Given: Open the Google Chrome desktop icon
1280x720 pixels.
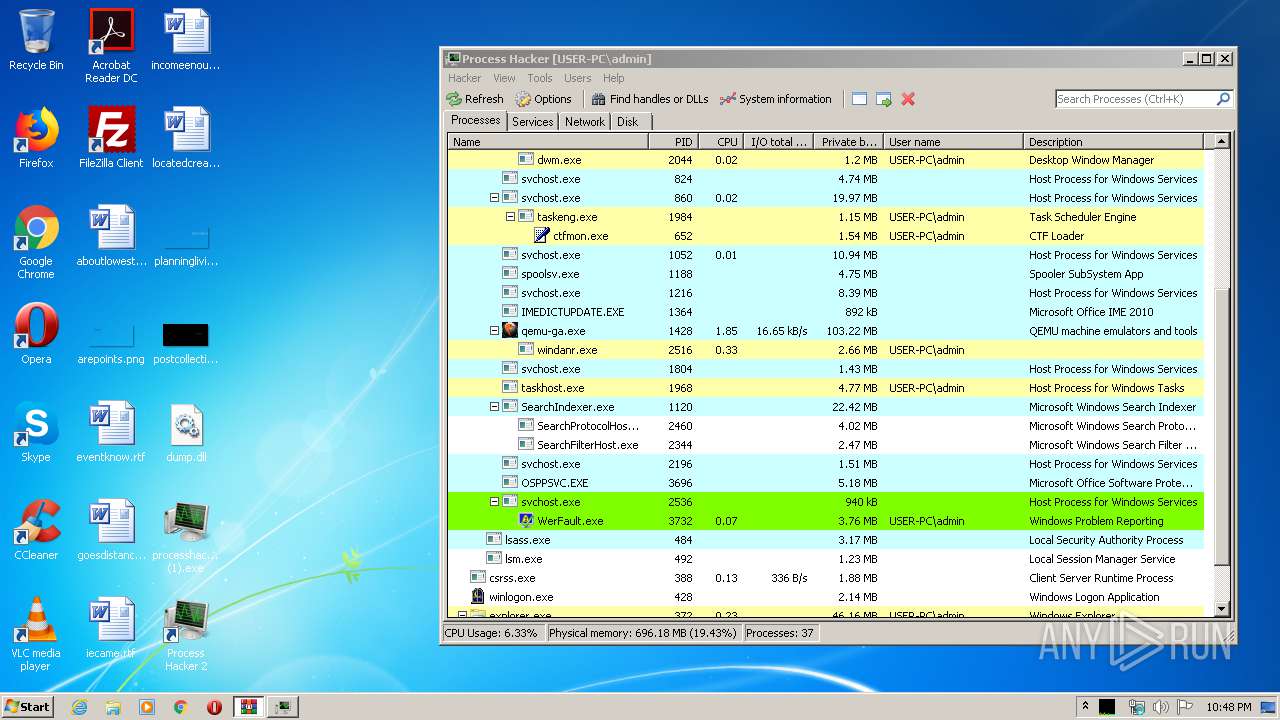Looking at the screenshot, I should tap(36, 242).
